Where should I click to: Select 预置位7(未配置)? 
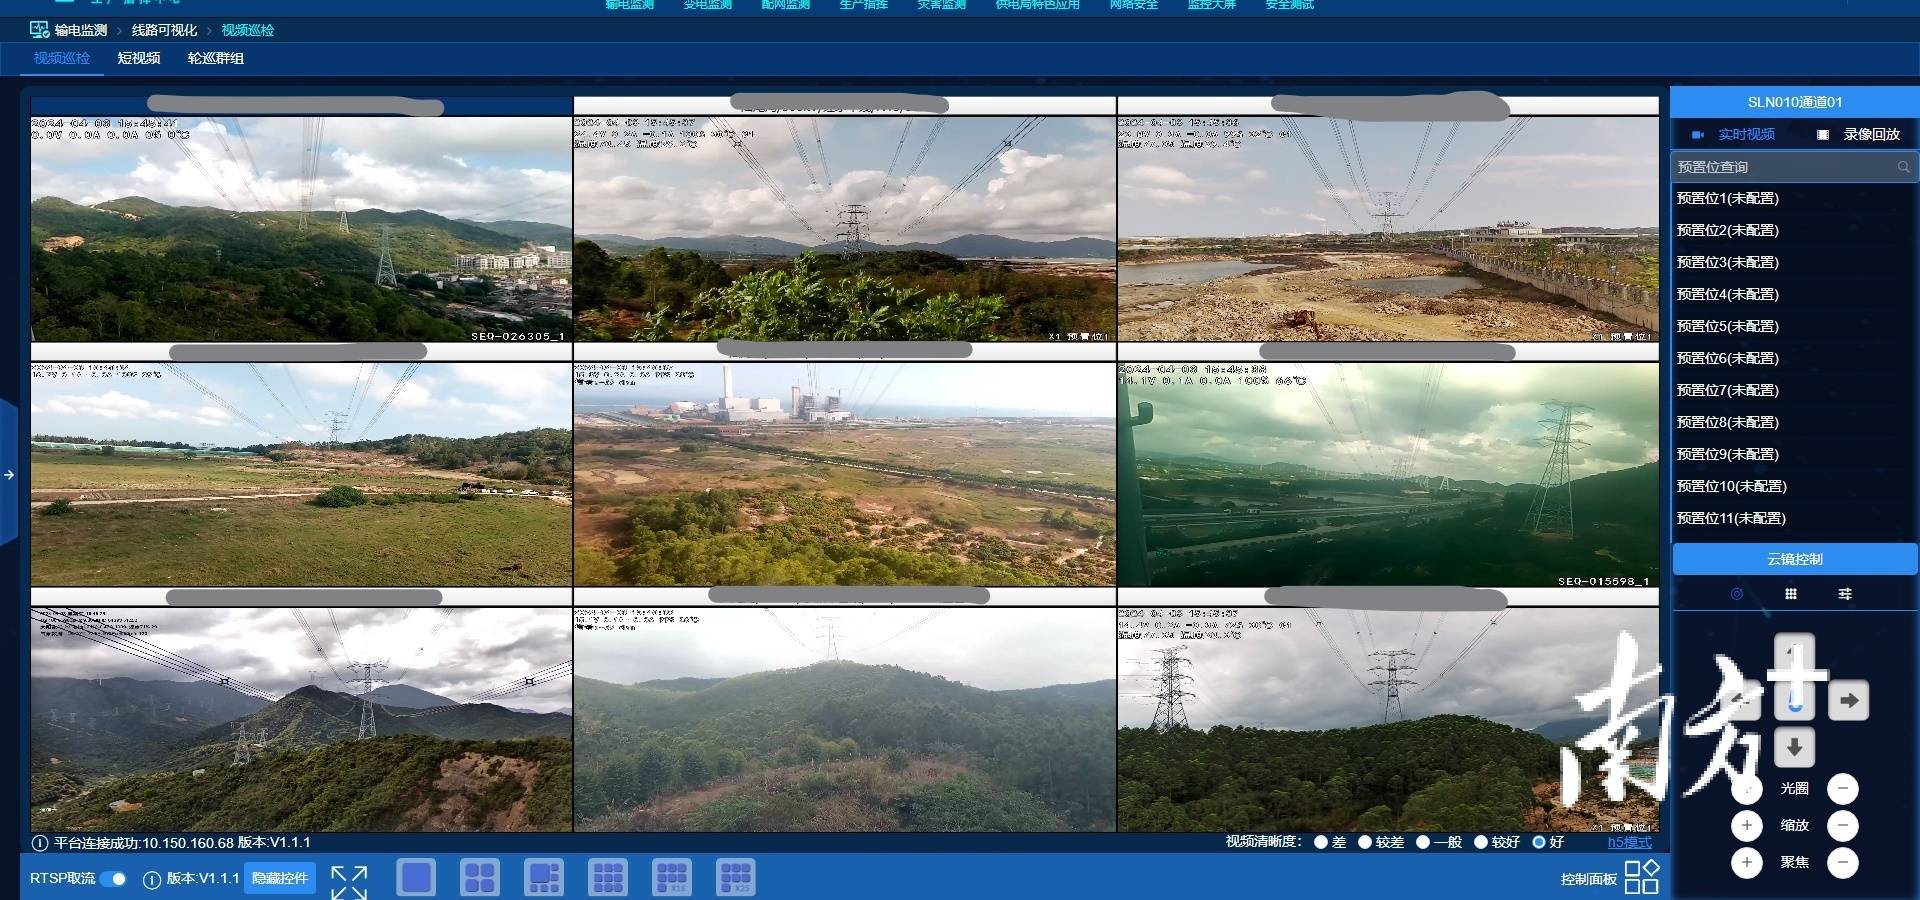[1728, 390]
